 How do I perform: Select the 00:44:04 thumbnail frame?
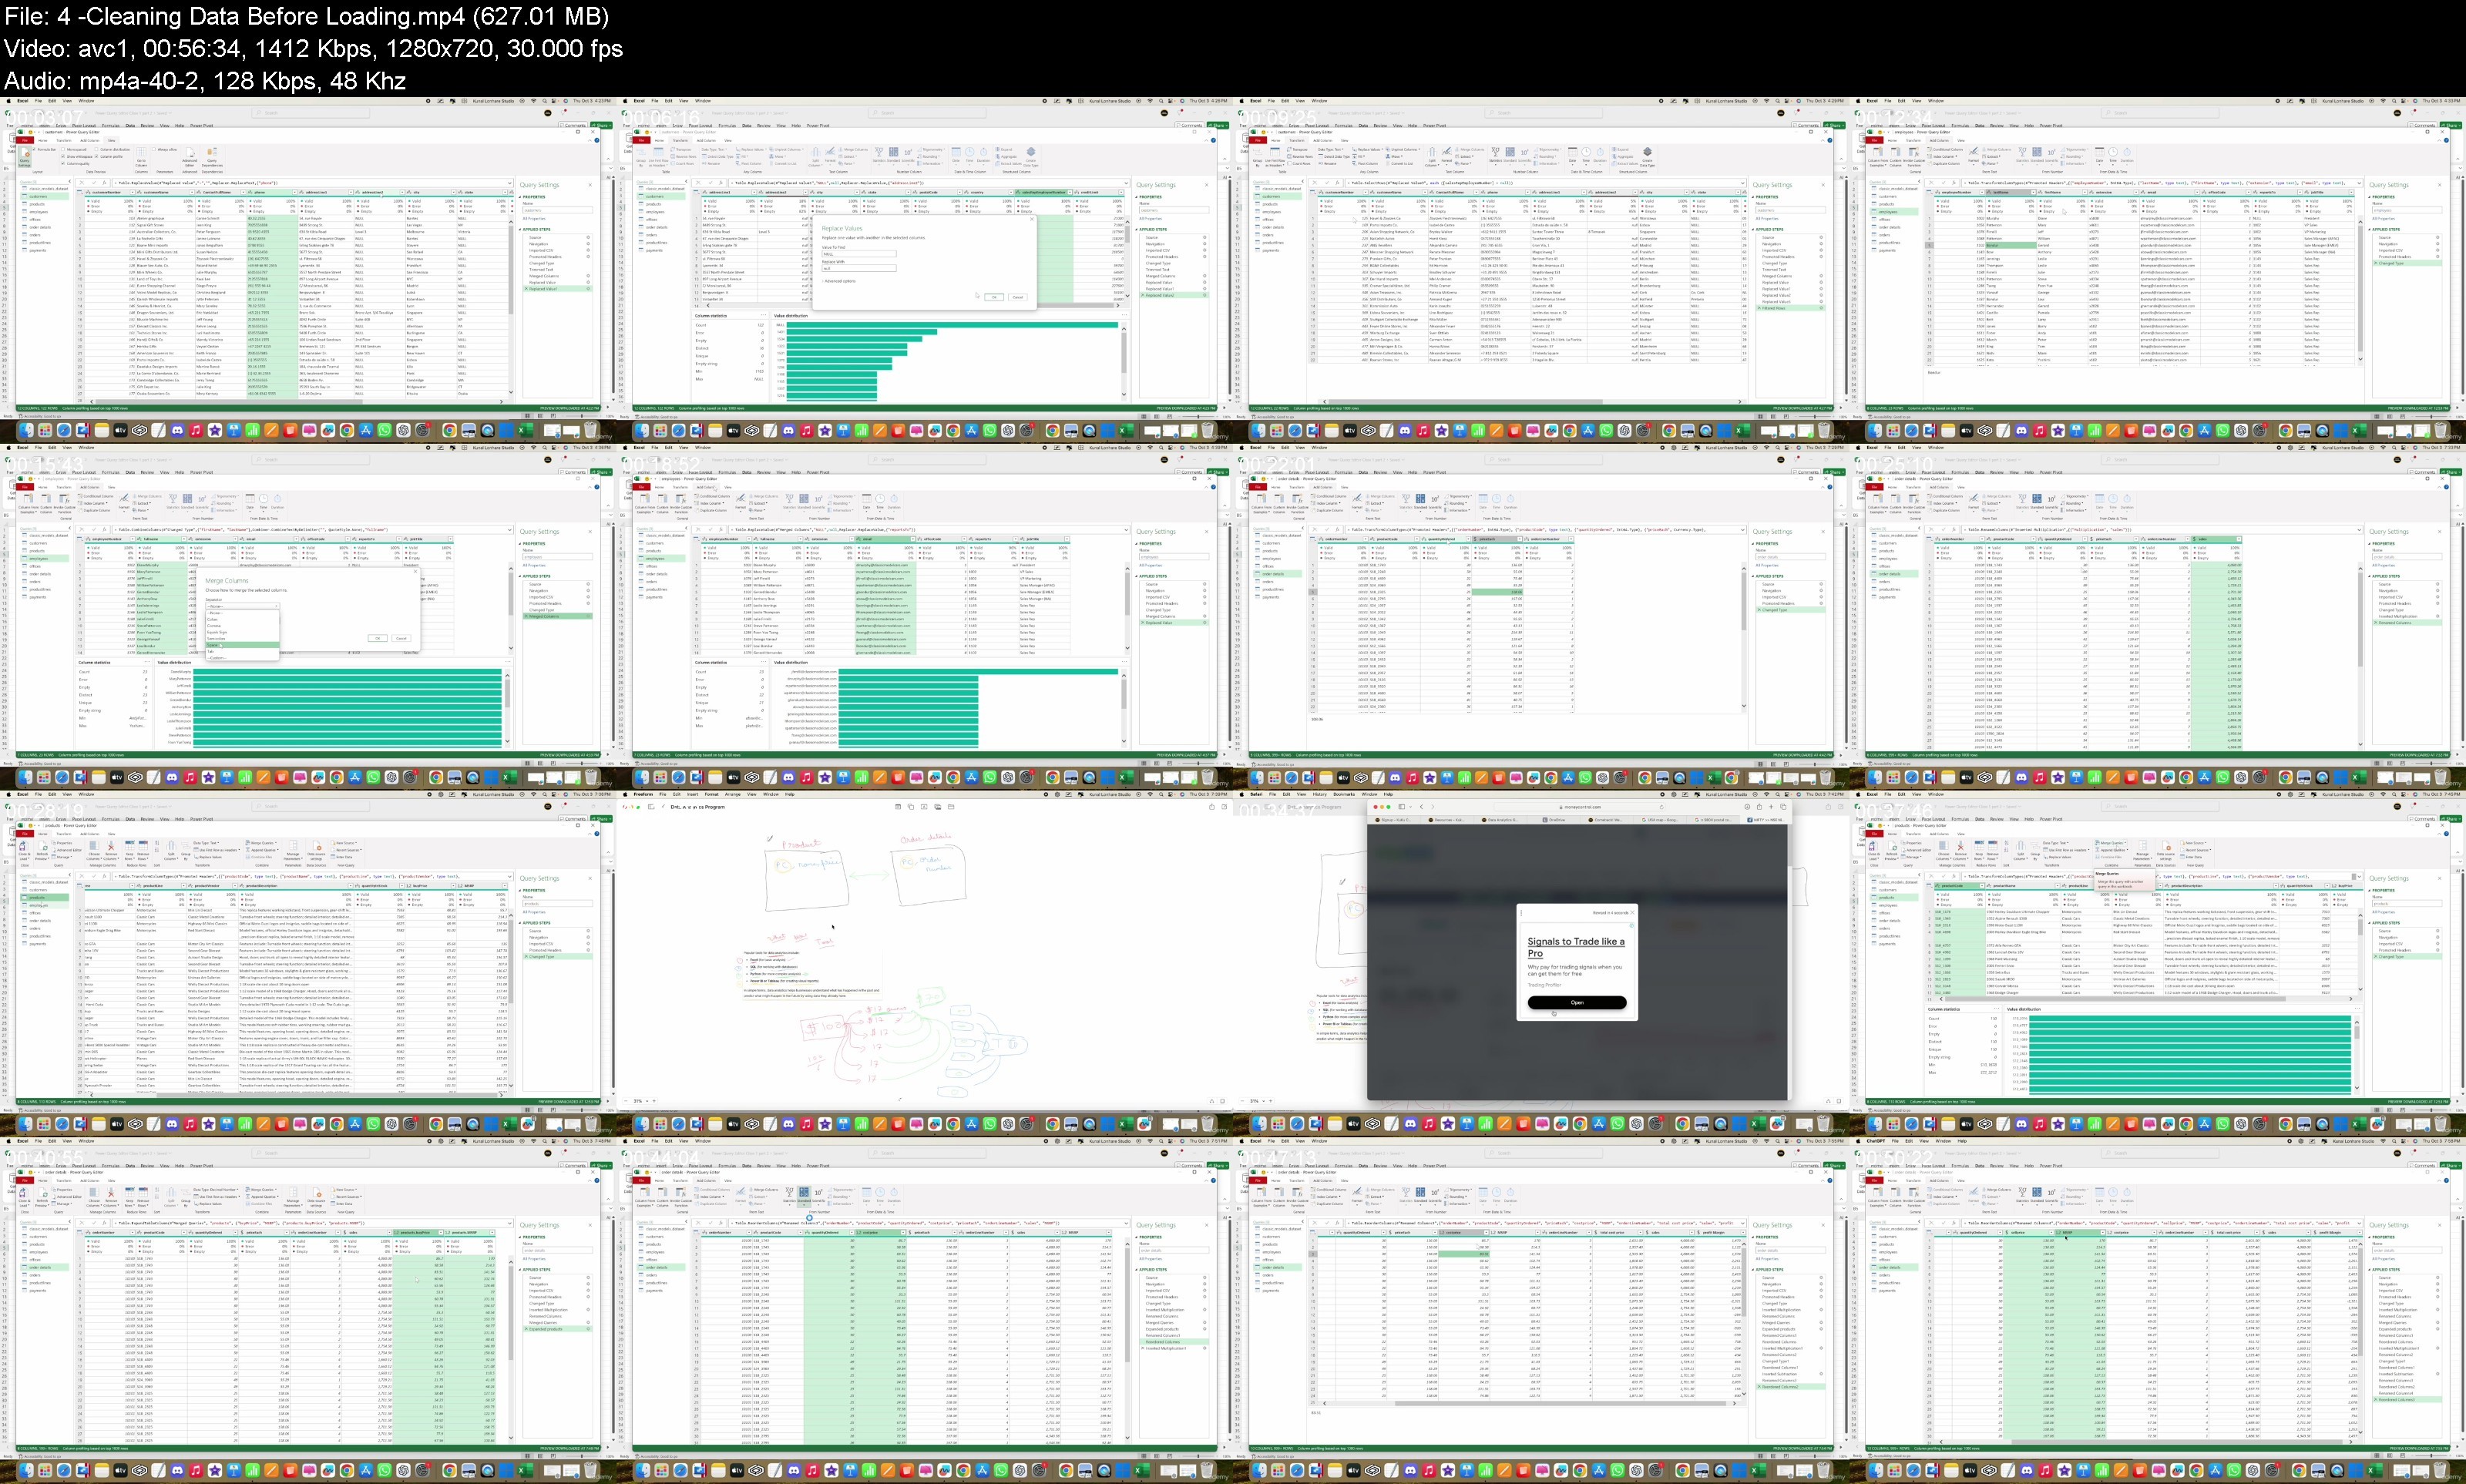pos(925,1311)
